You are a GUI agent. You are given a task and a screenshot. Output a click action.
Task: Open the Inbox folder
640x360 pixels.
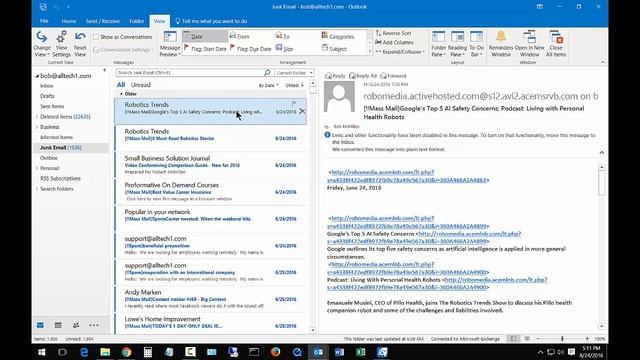point(47,86)
